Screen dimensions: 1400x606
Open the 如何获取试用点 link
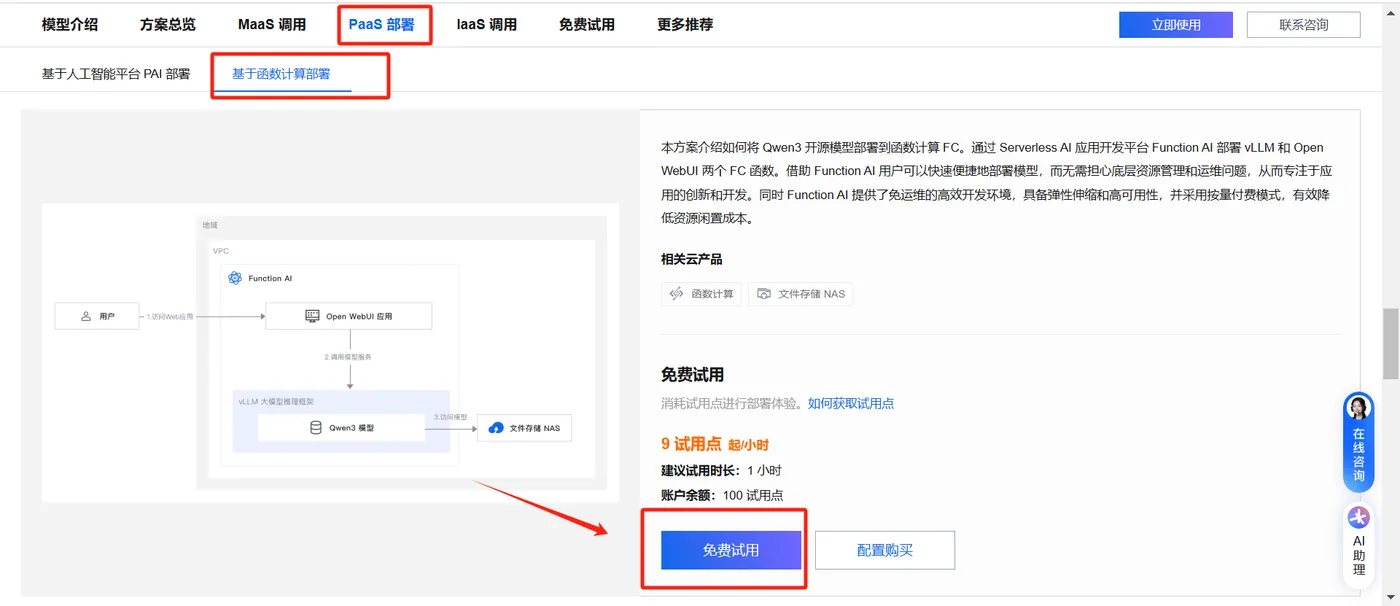[x=851, y=404]
